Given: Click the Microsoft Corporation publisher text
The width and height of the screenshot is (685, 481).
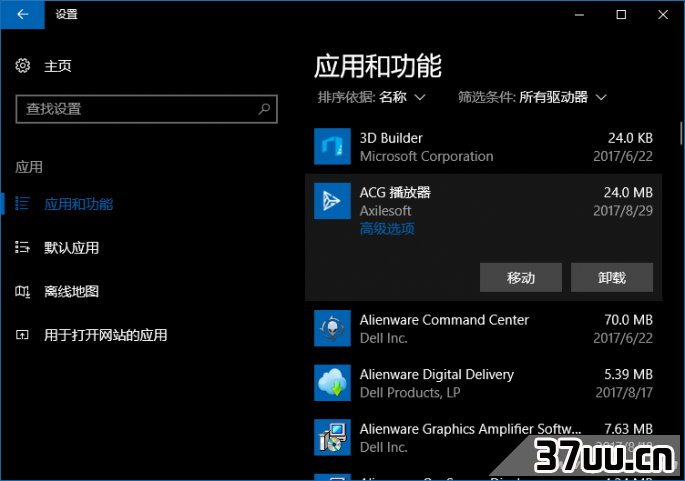Looking at the screenshot, I should tap(426, 156).
